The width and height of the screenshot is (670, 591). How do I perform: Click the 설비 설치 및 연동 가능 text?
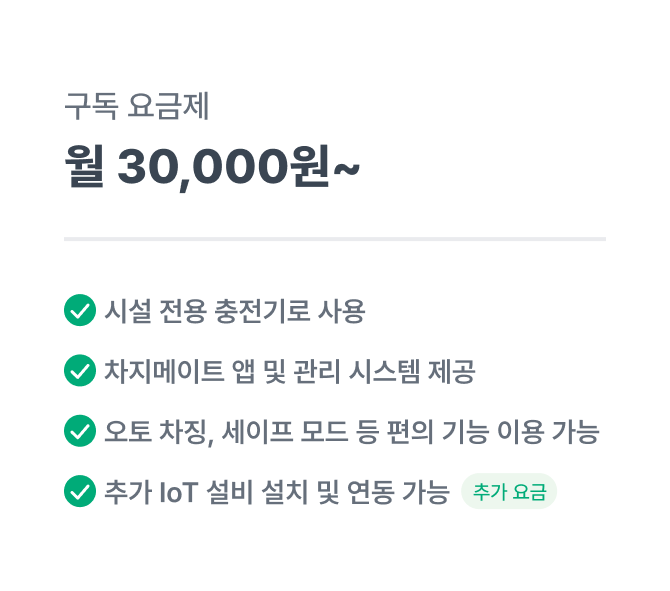[x=328, y=492]
